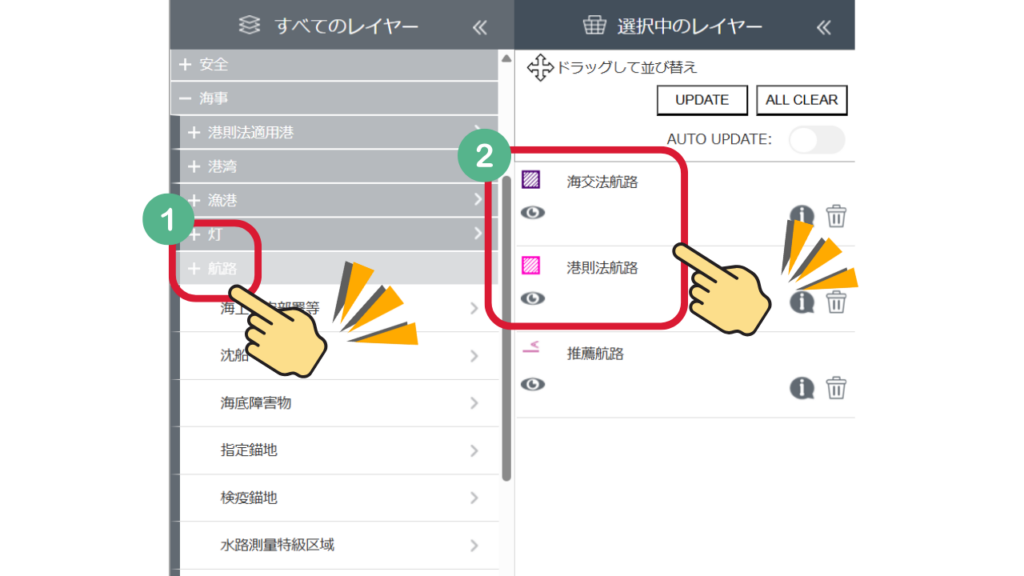
Task: Hide the 海交法航路 layer with eye icon
Action: point(533,212)
